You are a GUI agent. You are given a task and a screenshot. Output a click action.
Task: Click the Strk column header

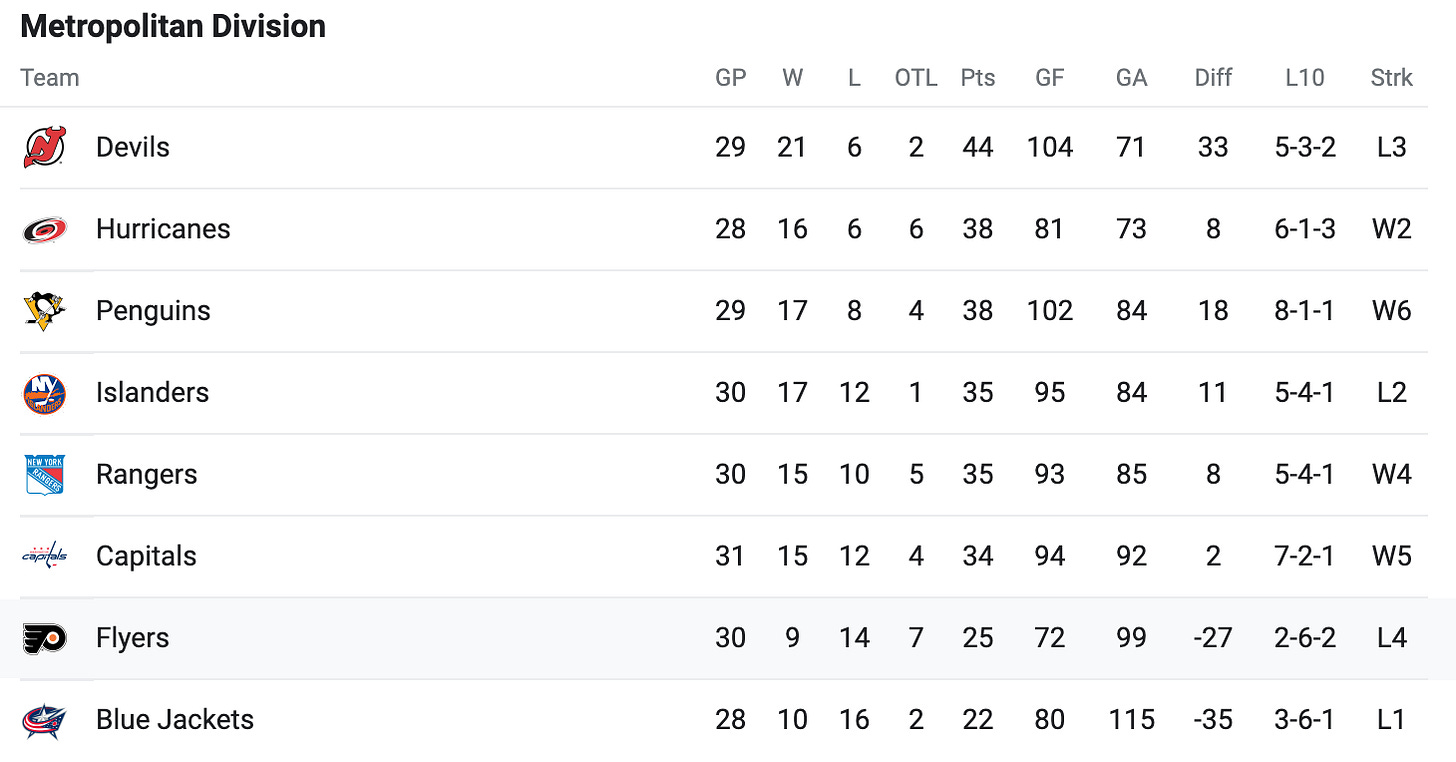pos(1392,78)
